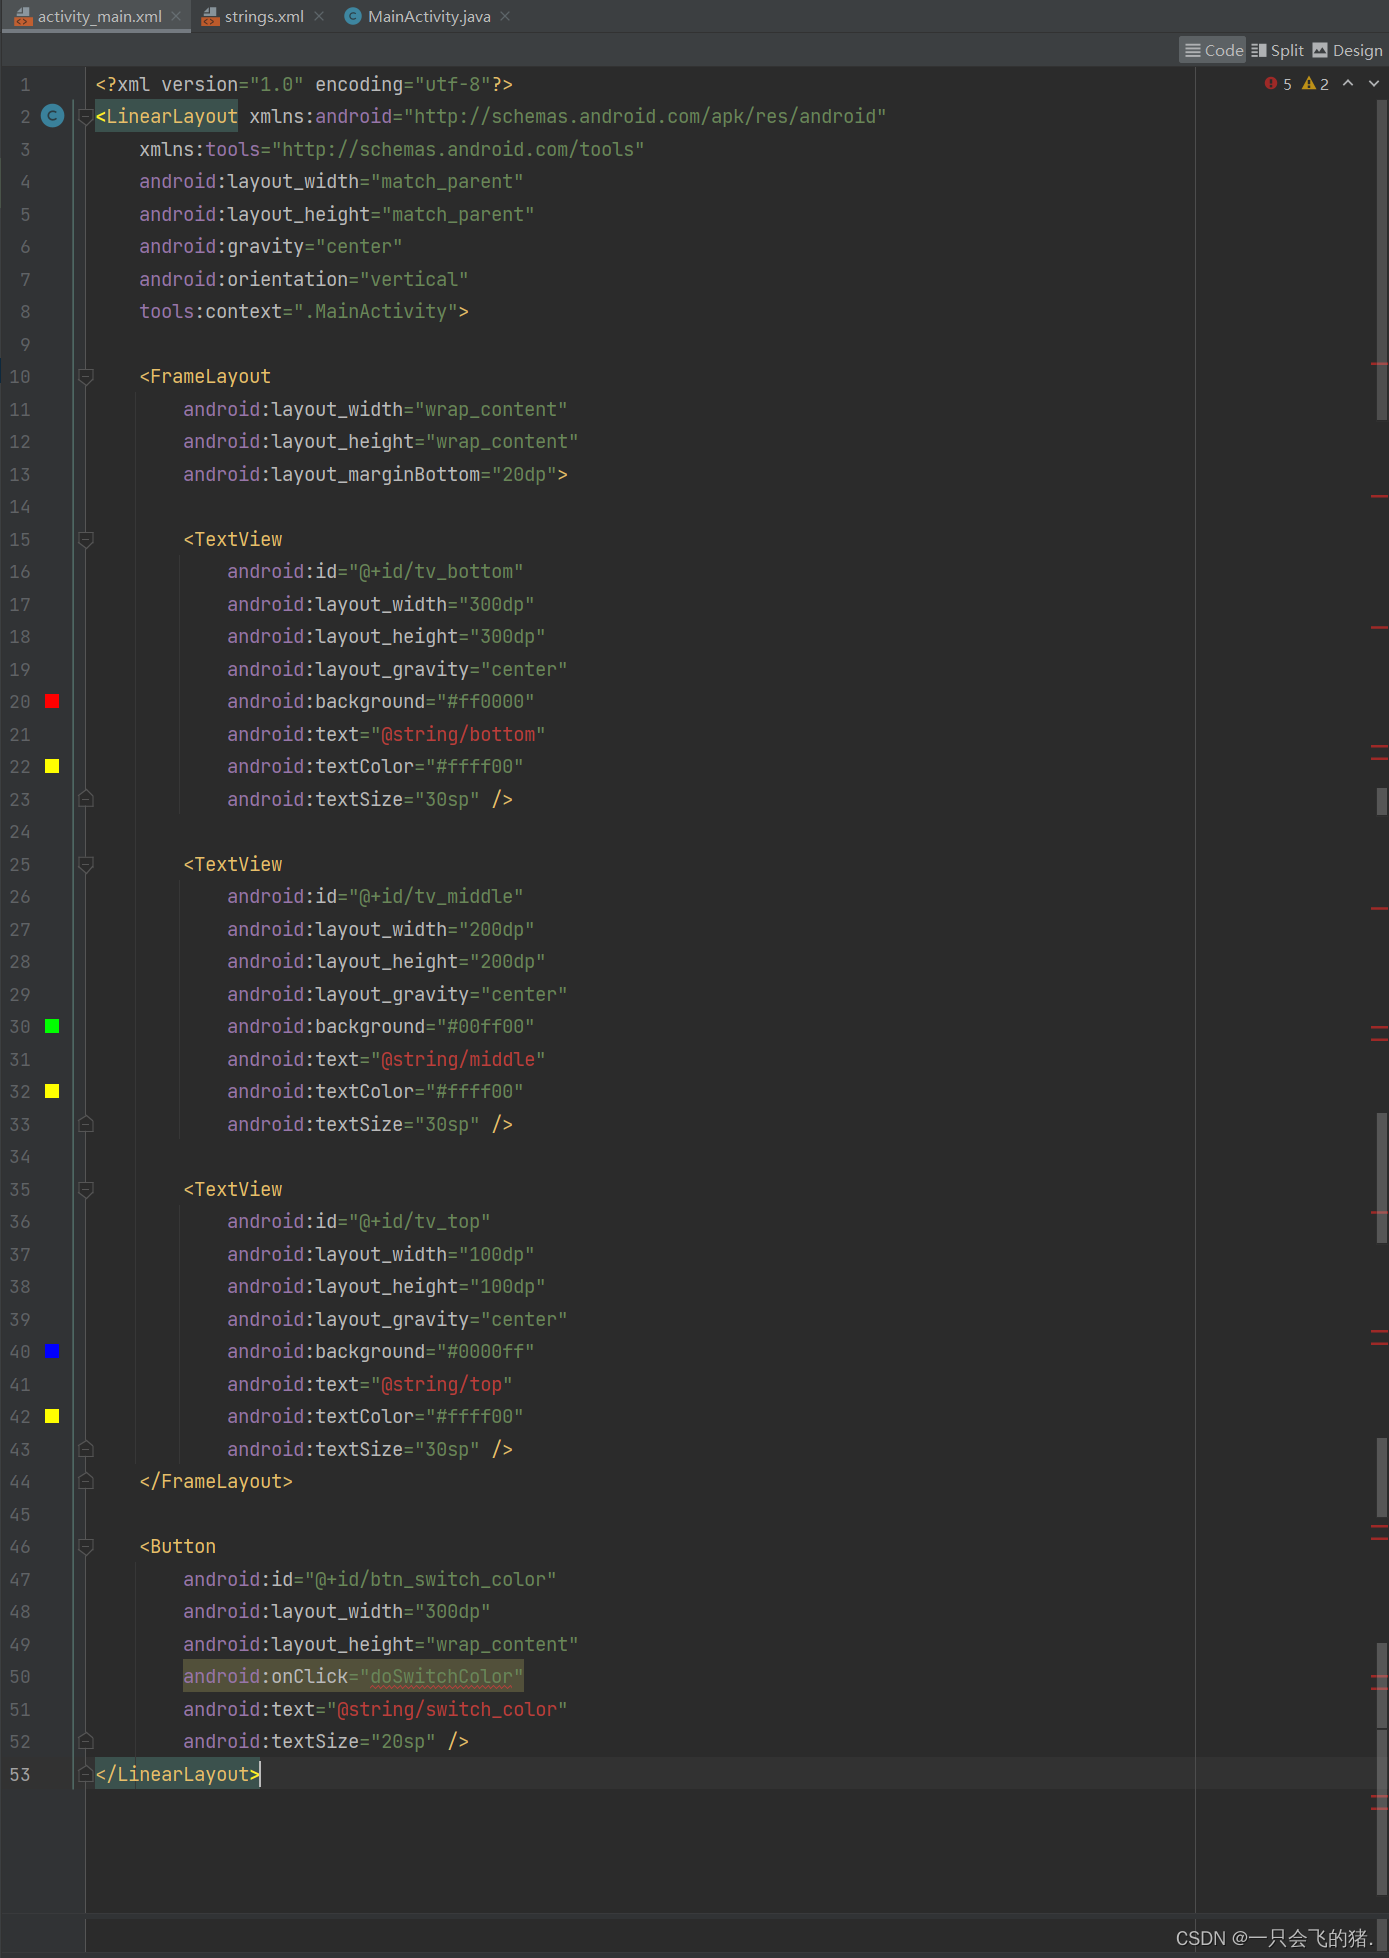Viewport: 1389px width, 1958px height.
Task: Click the @+id/tv_top id value
Action: (420, 1221)
